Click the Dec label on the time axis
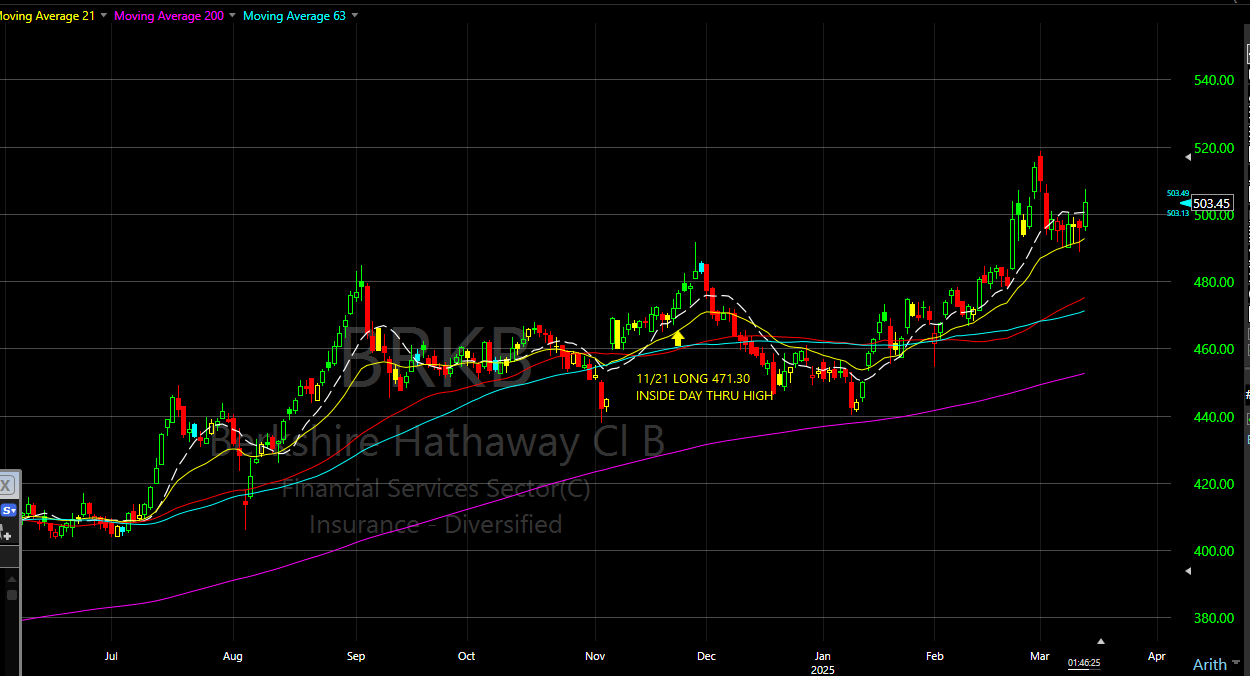Image resolution: width=1250 pixels, height=676 pixels. [706, 657]
